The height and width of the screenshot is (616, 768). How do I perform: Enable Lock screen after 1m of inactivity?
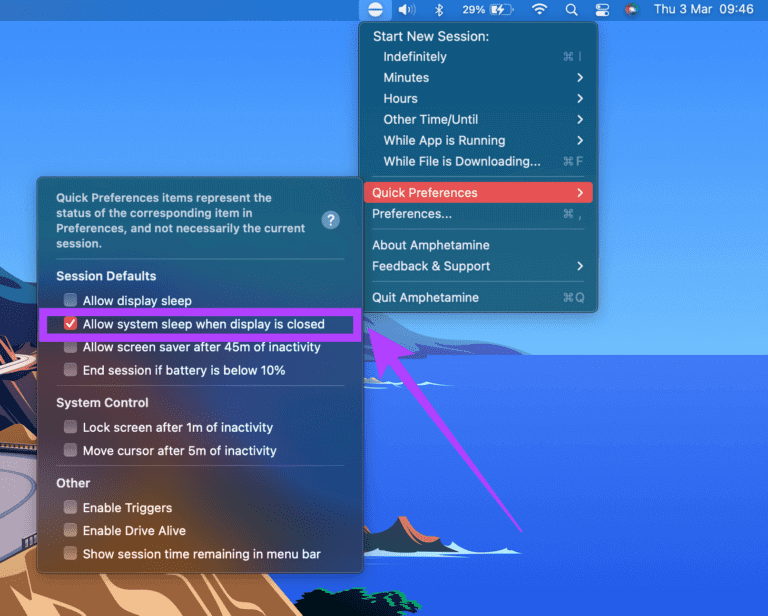pyautogui.click(x=70, y=427)
